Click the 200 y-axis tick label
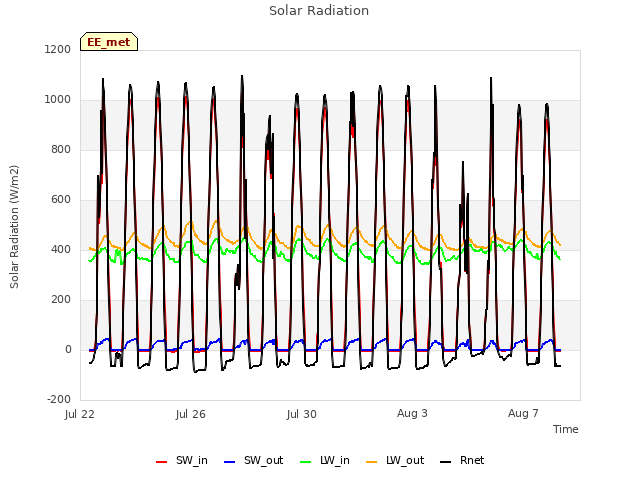The height and width of the screenshot is (480, 640). 61,299
